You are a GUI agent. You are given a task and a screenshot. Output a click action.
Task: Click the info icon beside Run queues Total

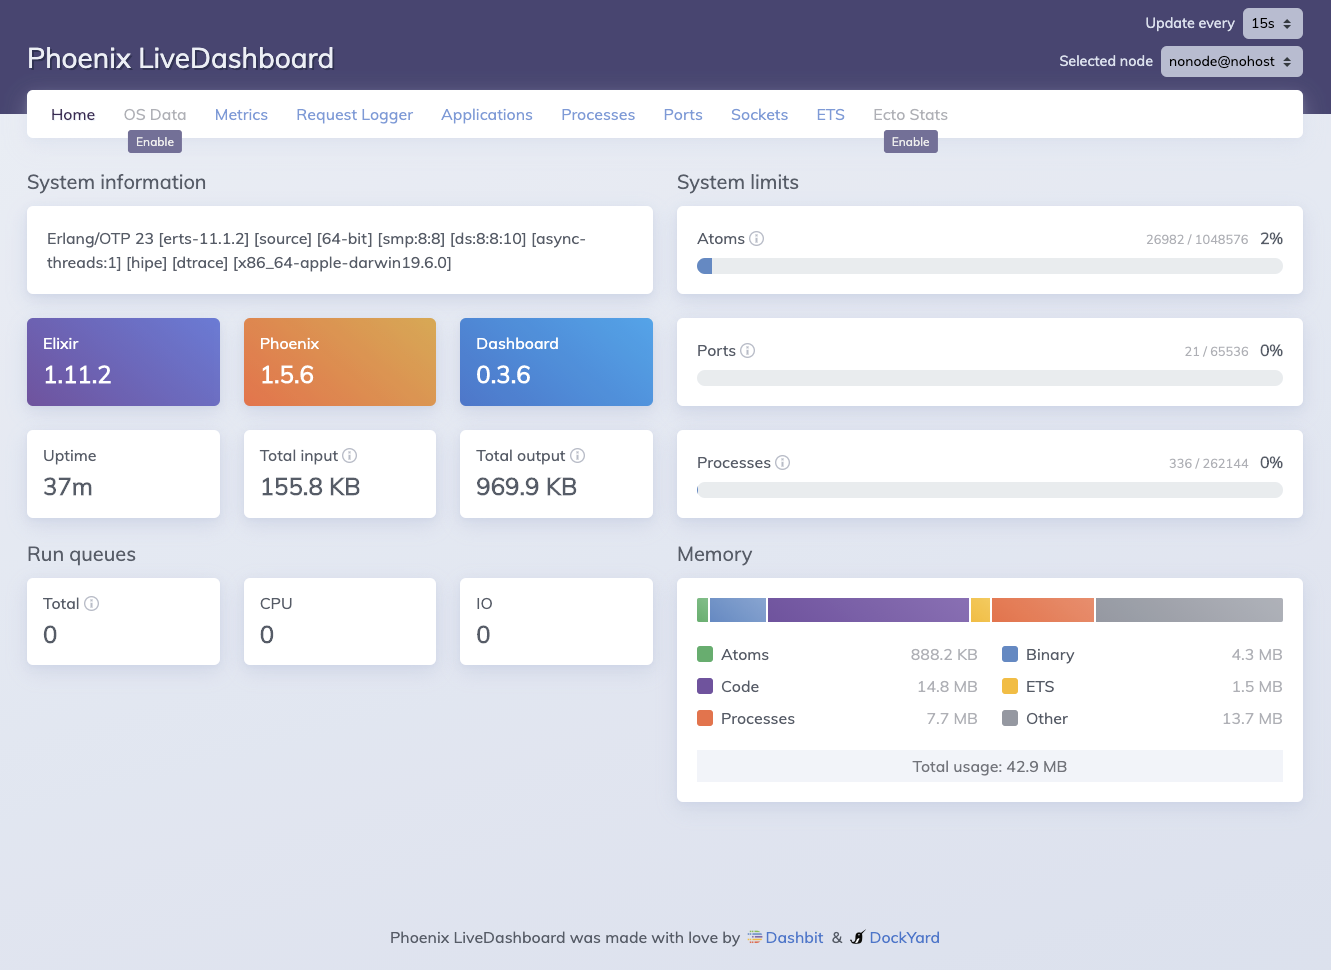92,604
